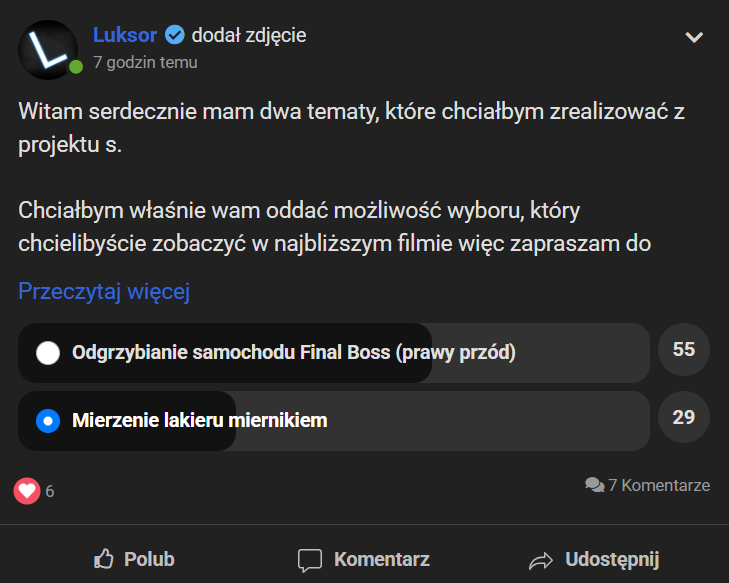Click the 55 votes progress bar for Odgrzybianie
The image size is (729, 583).
point(334,353)
